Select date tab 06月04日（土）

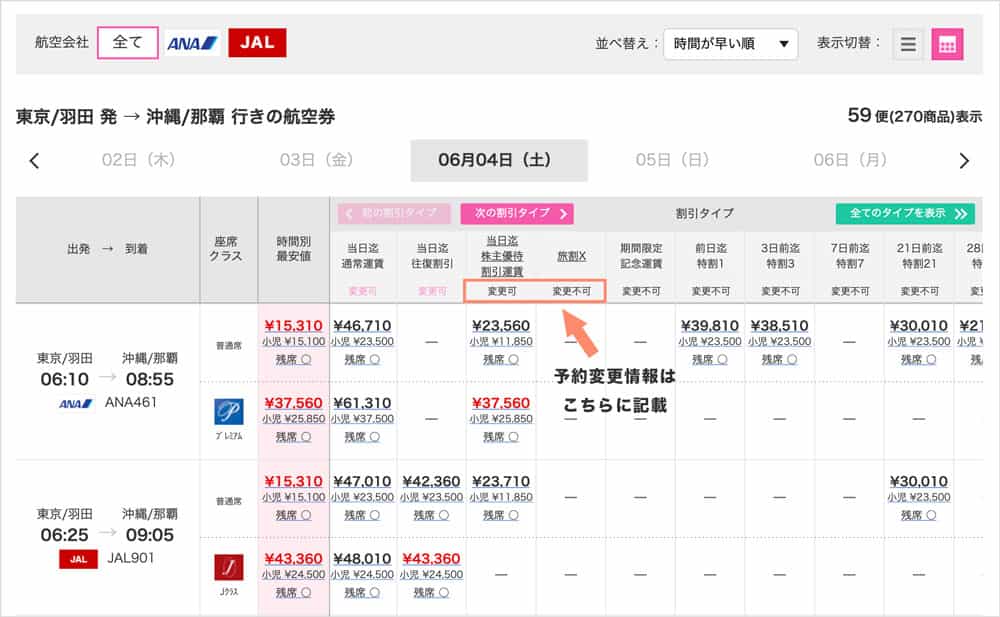(499, 160)
